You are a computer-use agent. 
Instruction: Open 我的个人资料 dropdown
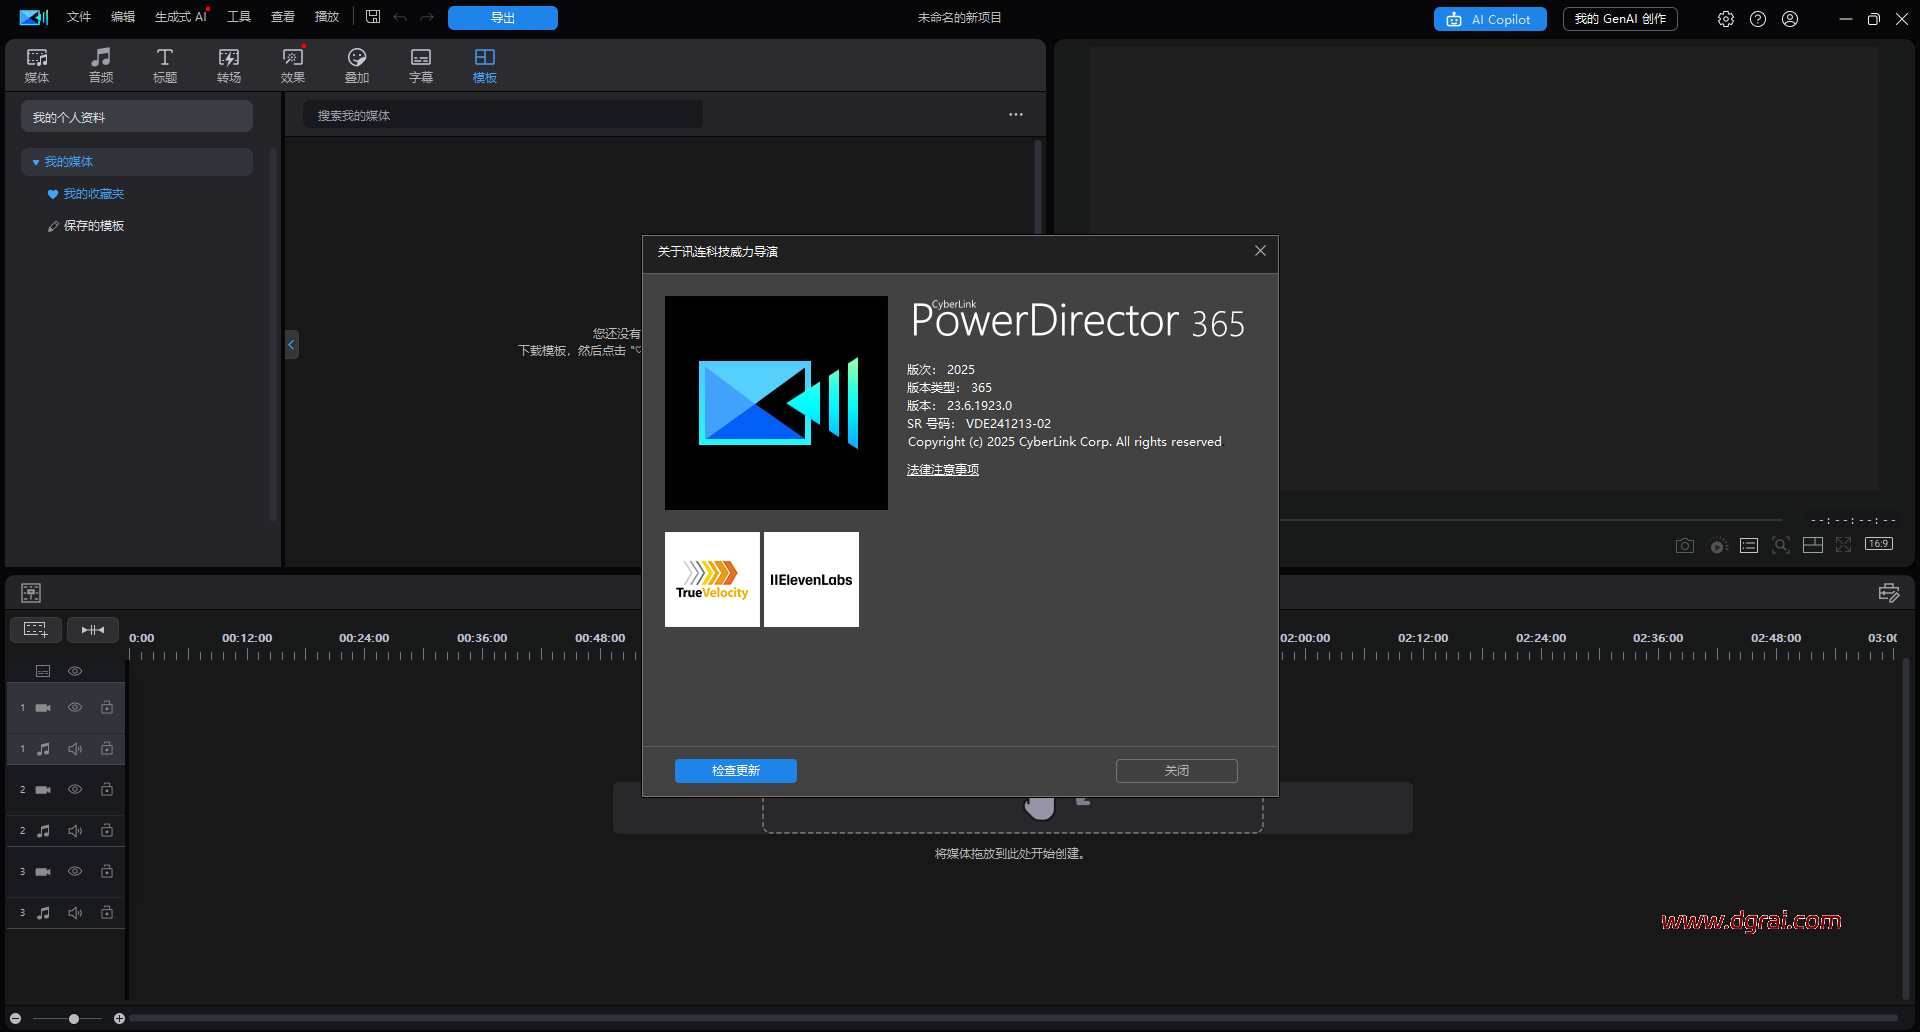137,117
